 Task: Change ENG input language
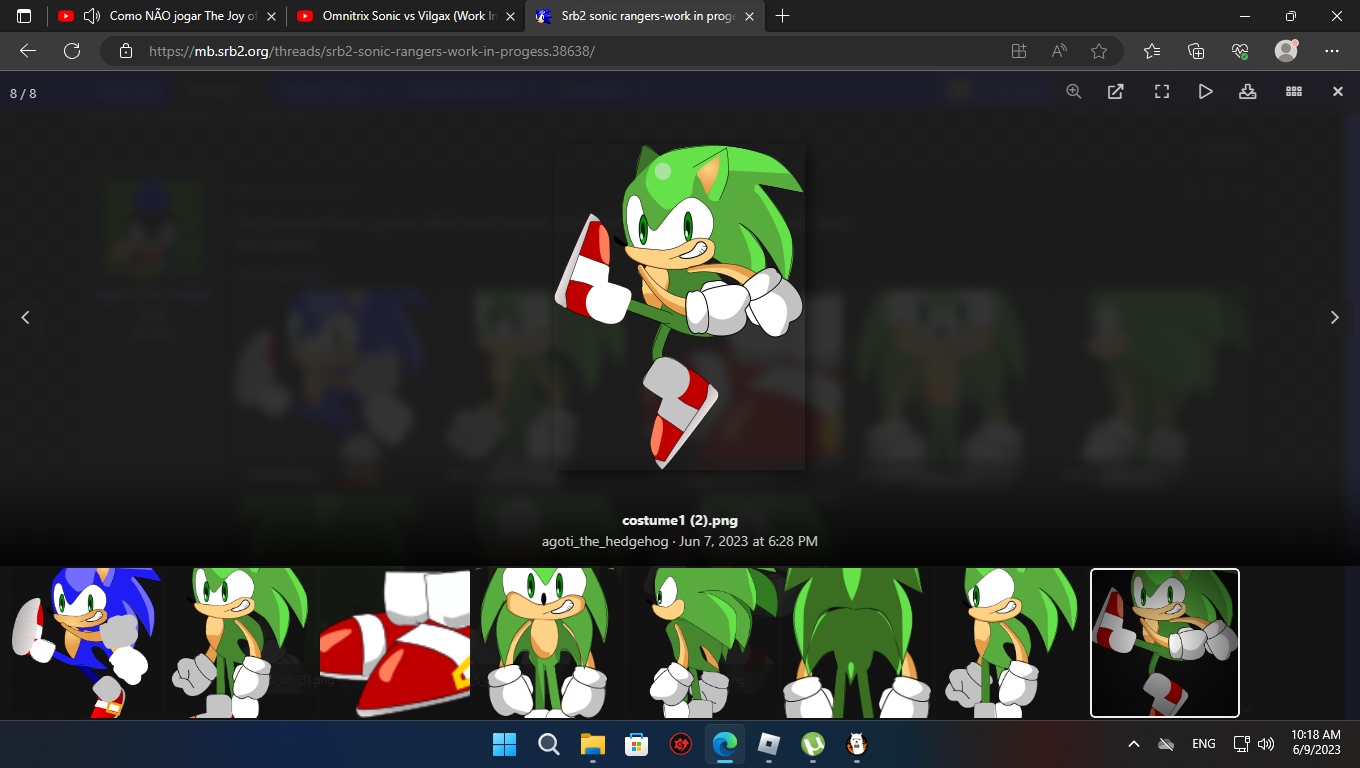pos(1204,744)
